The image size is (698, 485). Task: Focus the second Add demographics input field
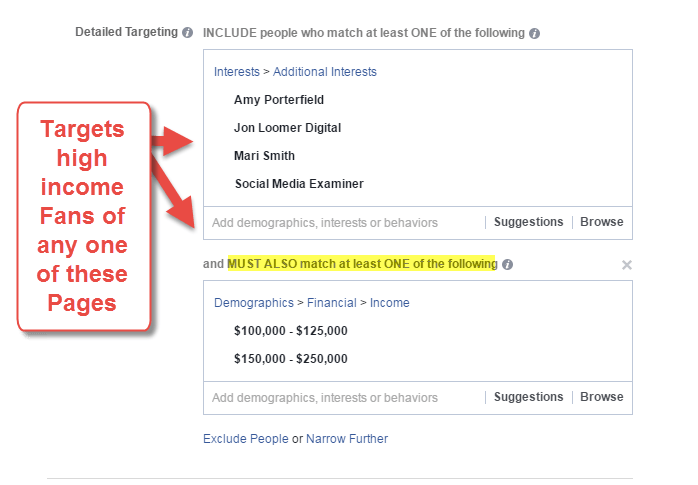tap(343, 397)
